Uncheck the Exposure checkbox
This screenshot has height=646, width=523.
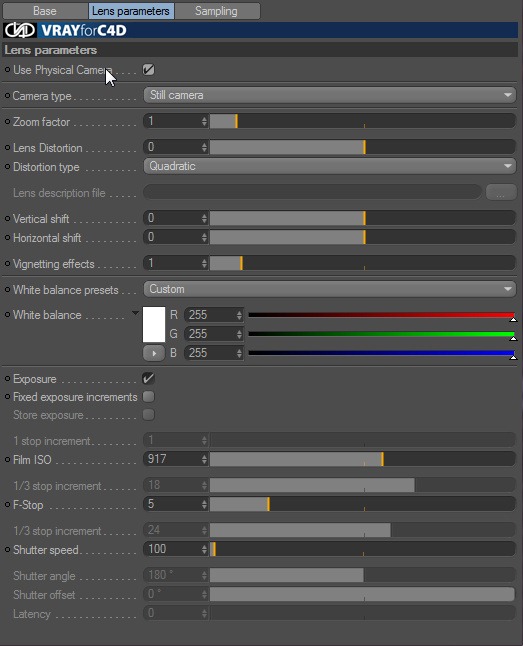(x=148, y=378)
